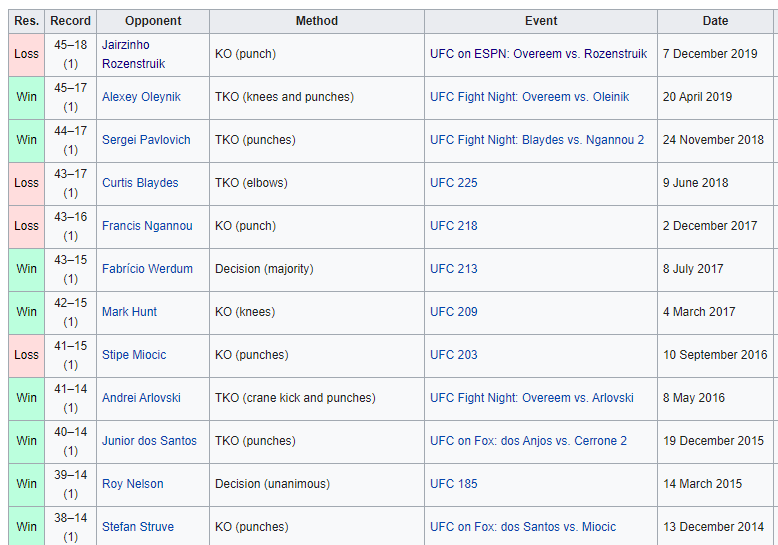Open UFC on Fox: dos Anjos vs. Cerrone 2
The height and width of the screenshot is (545, 778).
[x=528, y=441]
